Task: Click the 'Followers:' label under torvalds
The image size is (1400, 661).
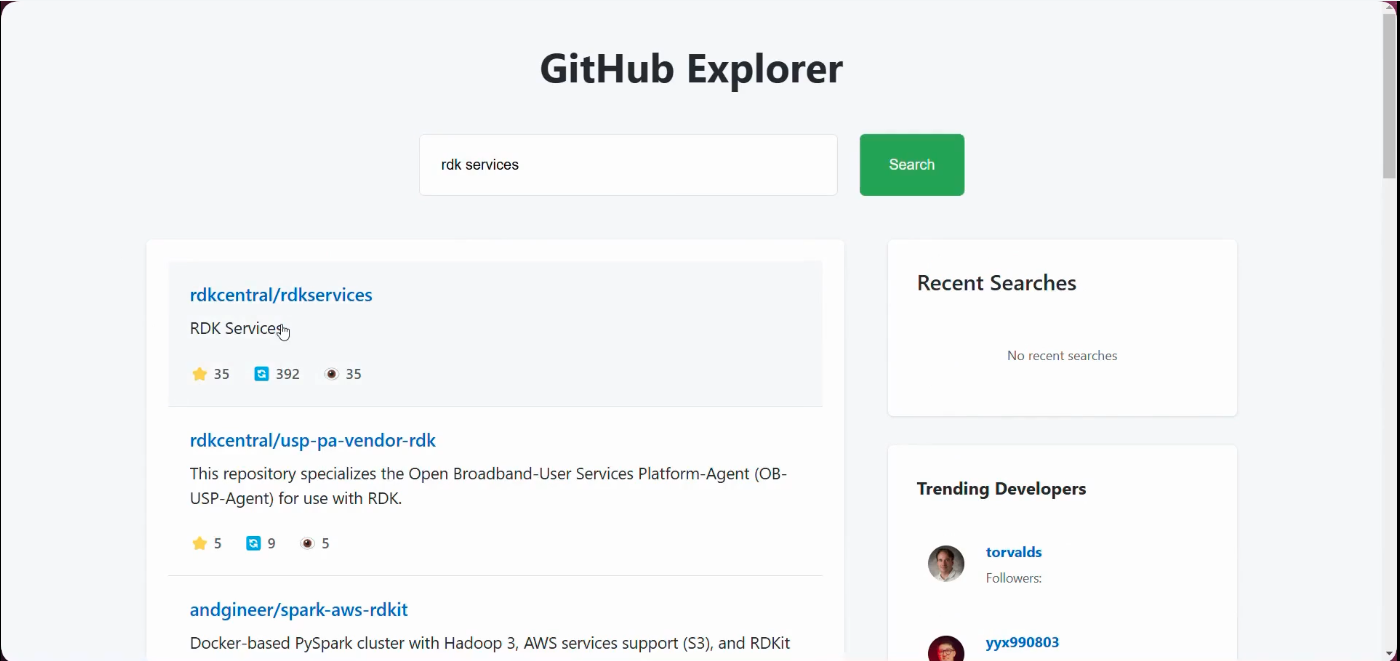Action: [x=1014, y=578]
